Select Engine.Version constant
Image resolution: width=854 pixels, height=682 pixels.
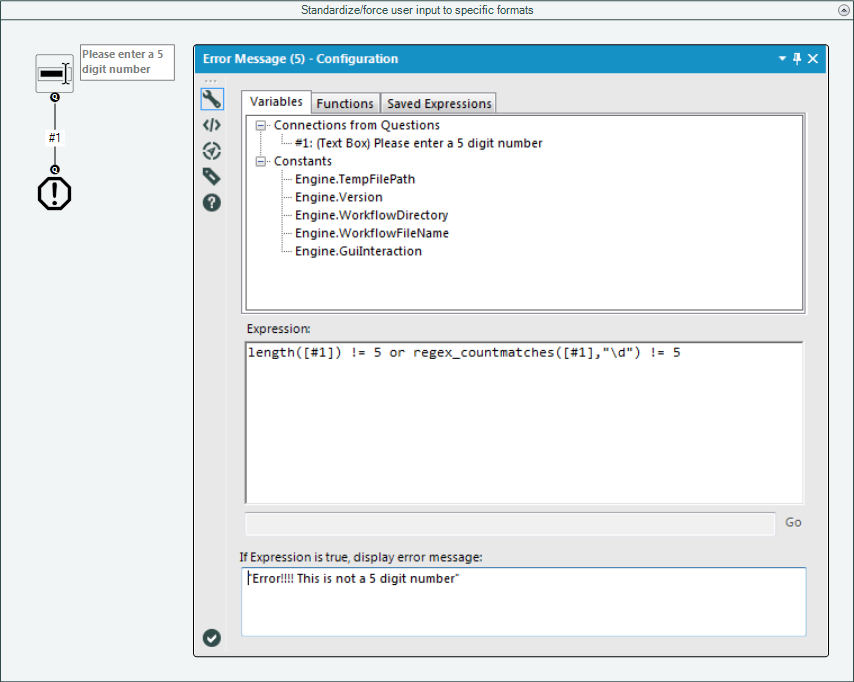coord(339,197)
